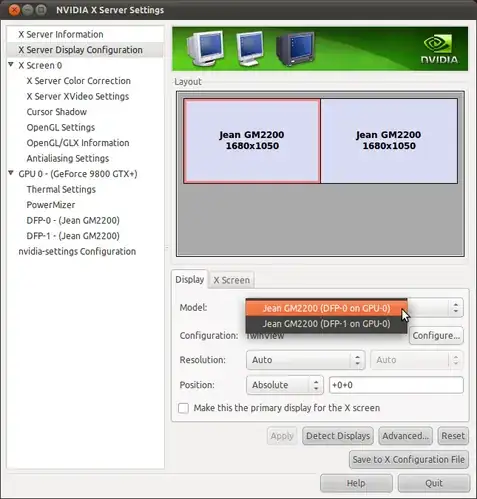Screen dimensions: 477x499
Task: Open Thermal Settings page
Action: [61, 189]
